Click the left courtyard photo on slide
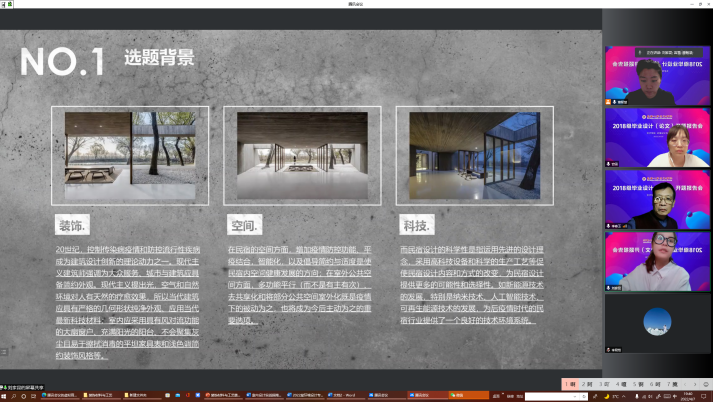 pyautogui.click(x=130, y=156)
